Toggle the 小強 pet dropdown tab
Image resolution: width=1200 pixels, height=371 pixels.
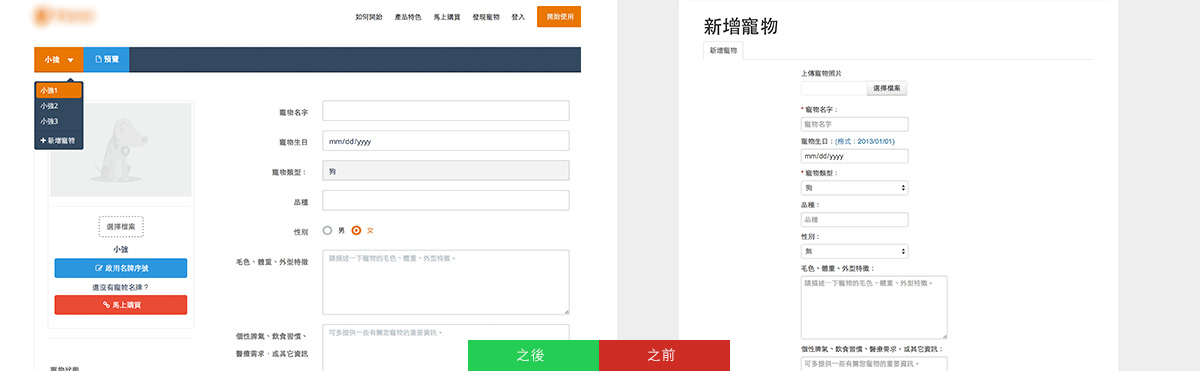point(59,60)
